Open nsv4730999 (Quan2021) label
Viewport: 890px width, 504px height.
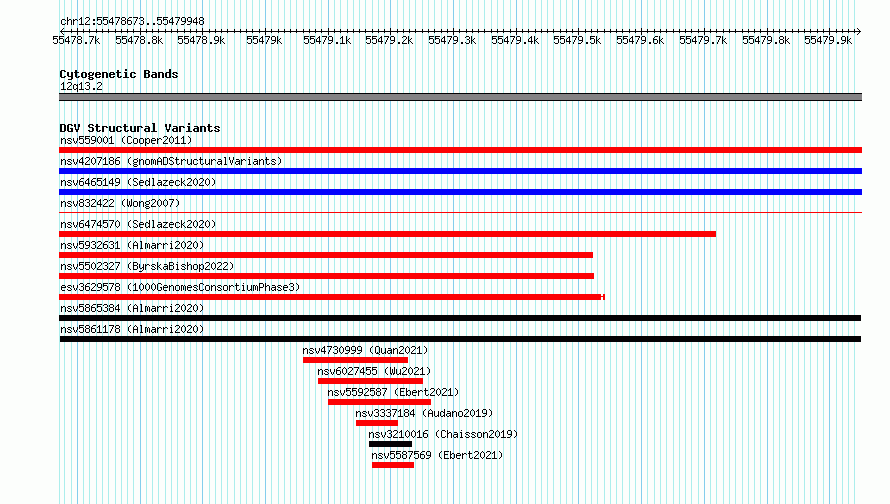[x=365, y=350]
